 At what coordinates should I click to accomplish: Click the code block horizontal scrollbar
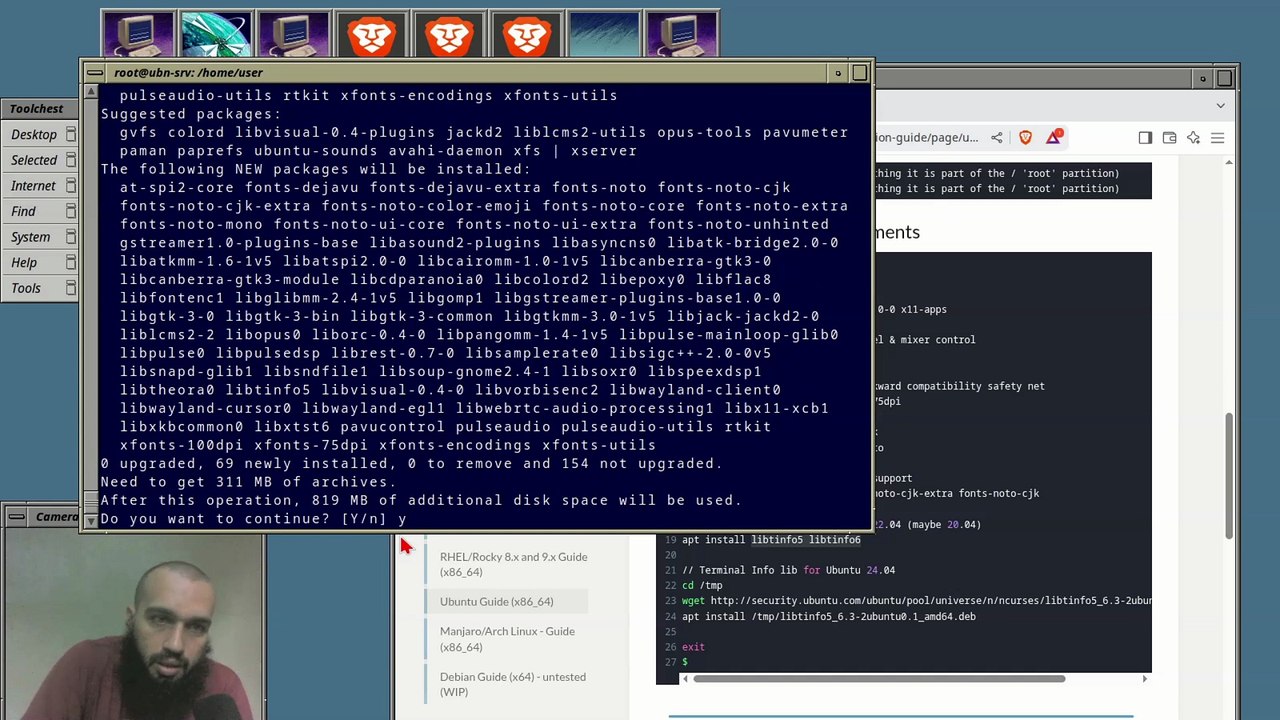tap(879, 679)
